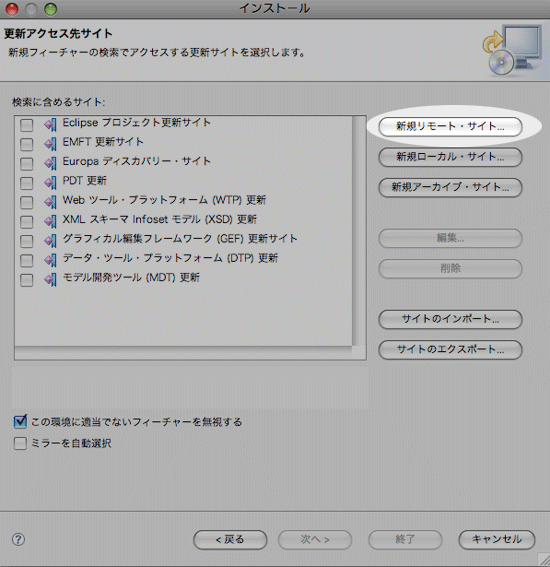Select XML スキーマ Infoset モデル (XSD) 更新 text
Screen dimensions: 550x567
click(159, 219)
